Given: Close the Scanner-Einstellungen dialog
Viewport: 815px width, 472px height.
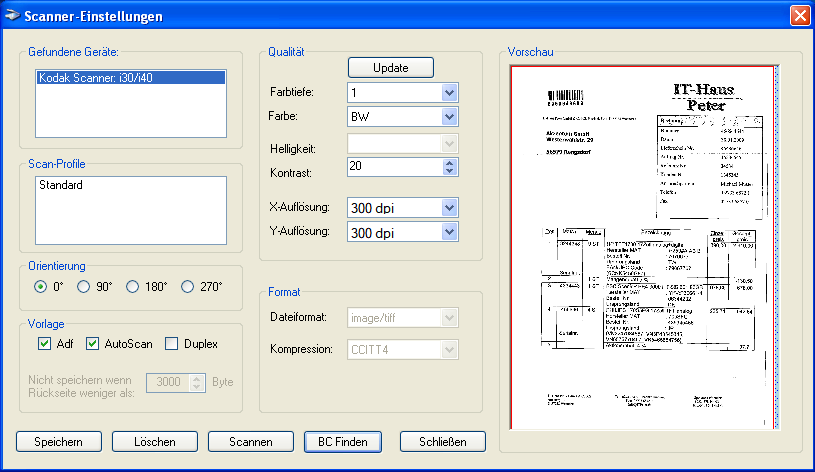Looking at the screenshot, I should (x=800, y=16).
